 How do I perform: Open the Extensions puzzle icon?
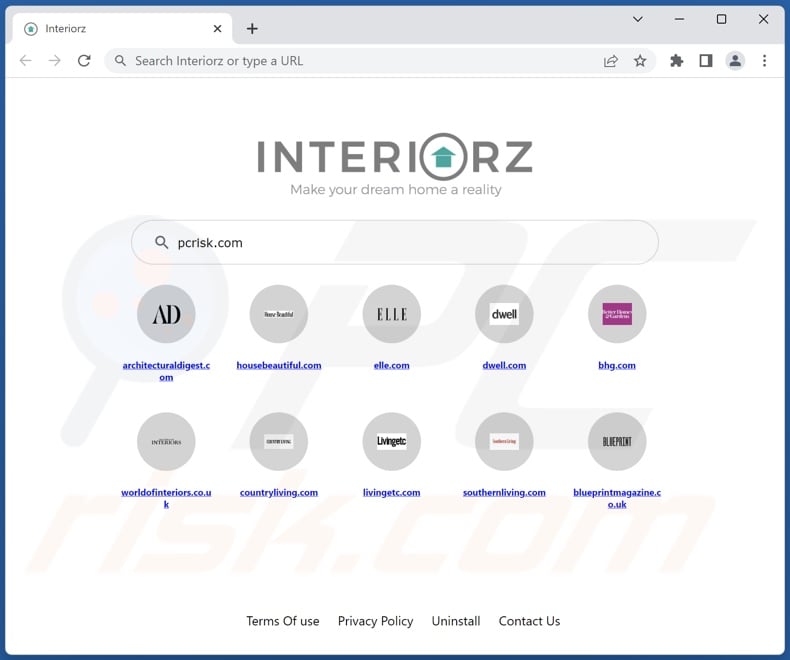(x=677, y=61)
